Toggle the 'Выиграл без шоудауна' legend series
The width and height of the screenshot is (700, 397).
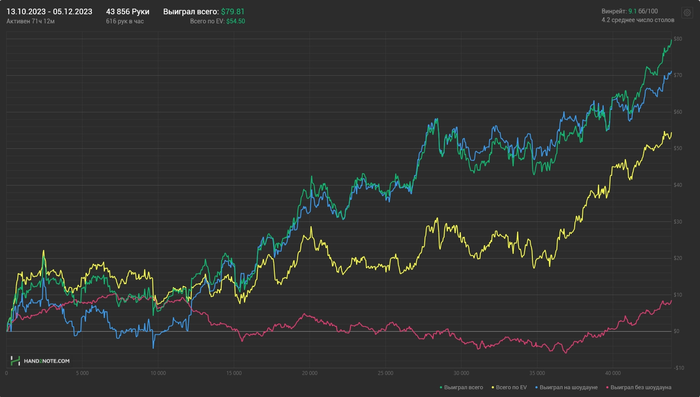[638, 388]
